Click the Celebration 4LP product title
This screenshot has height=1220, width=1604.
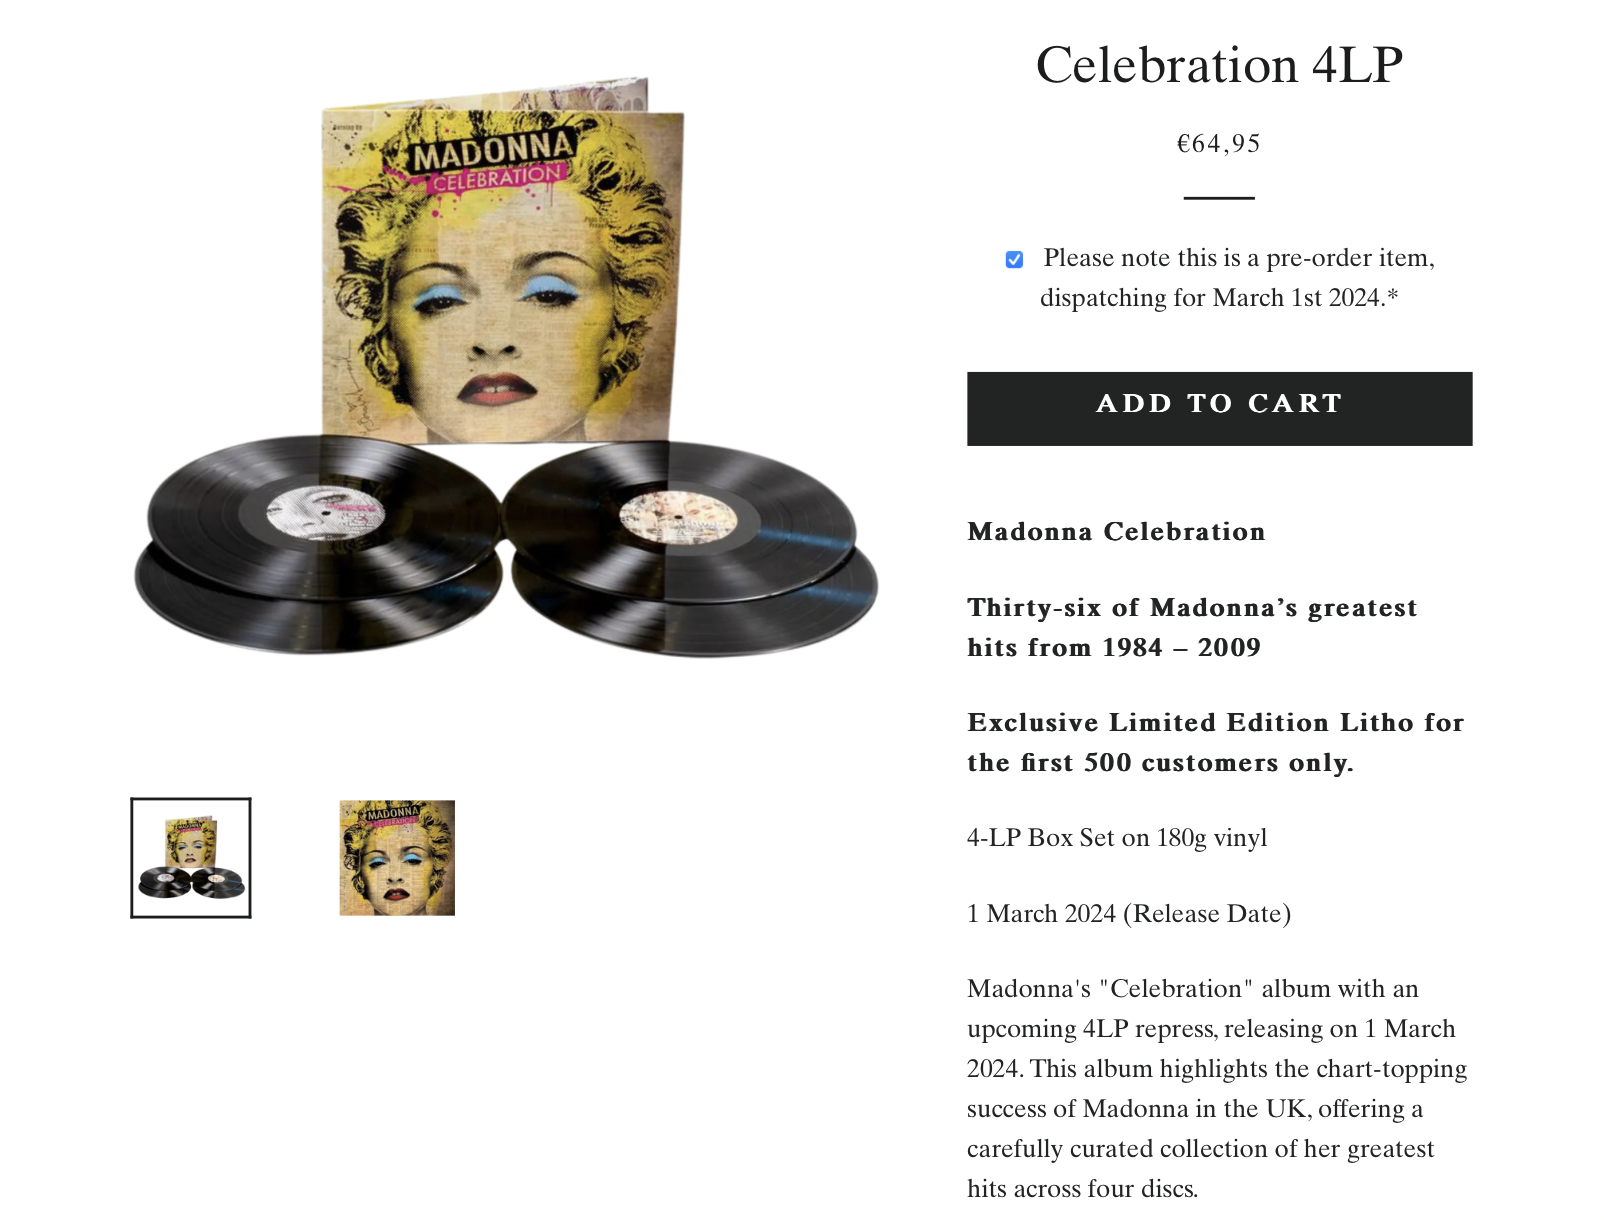pos(1219,65)
